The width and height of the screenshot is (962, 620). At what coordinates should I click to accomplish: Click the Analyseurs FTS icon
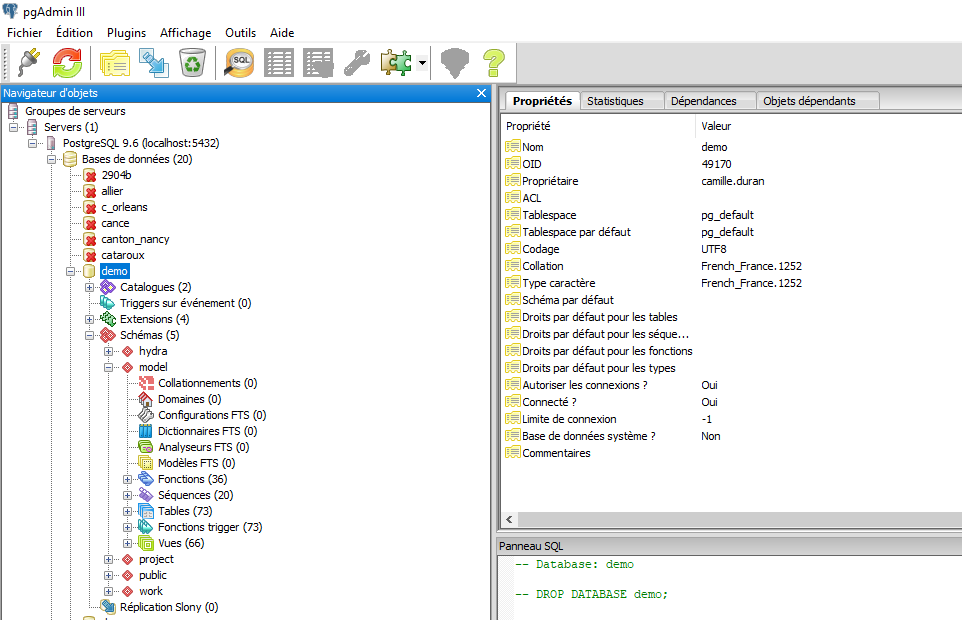(145, 447)
